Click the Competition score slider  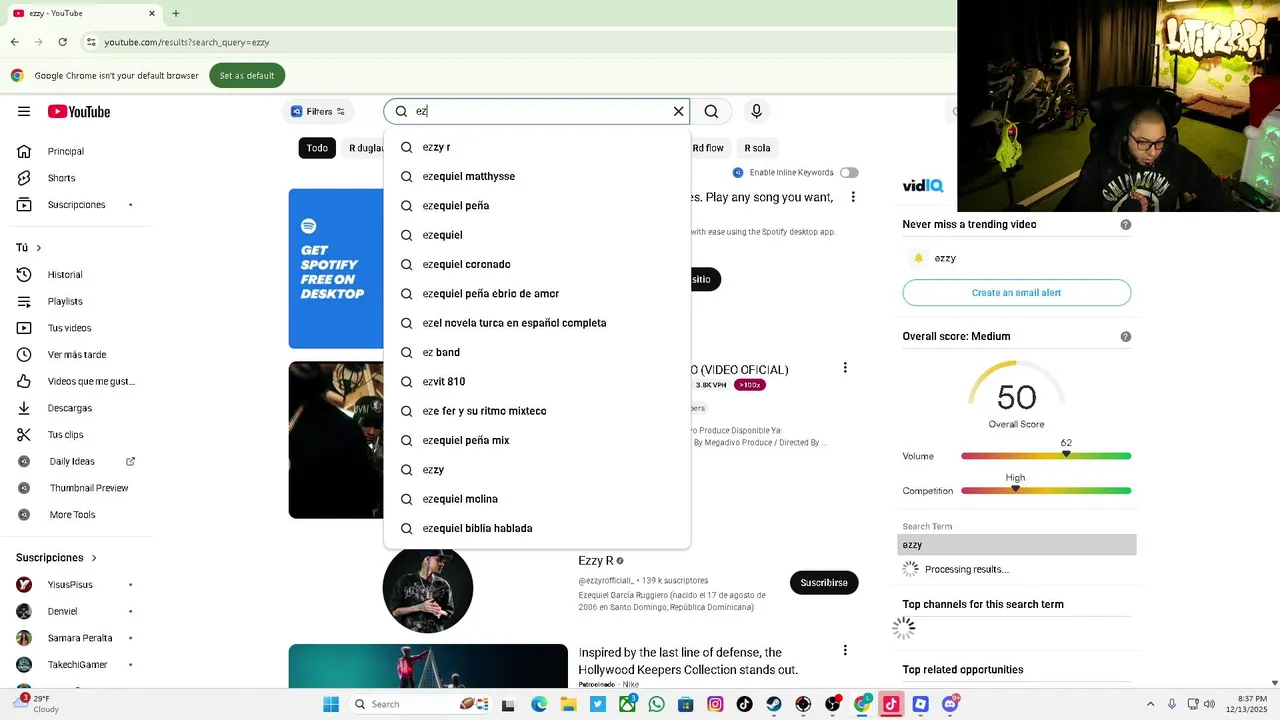(x=1046, y=491)
